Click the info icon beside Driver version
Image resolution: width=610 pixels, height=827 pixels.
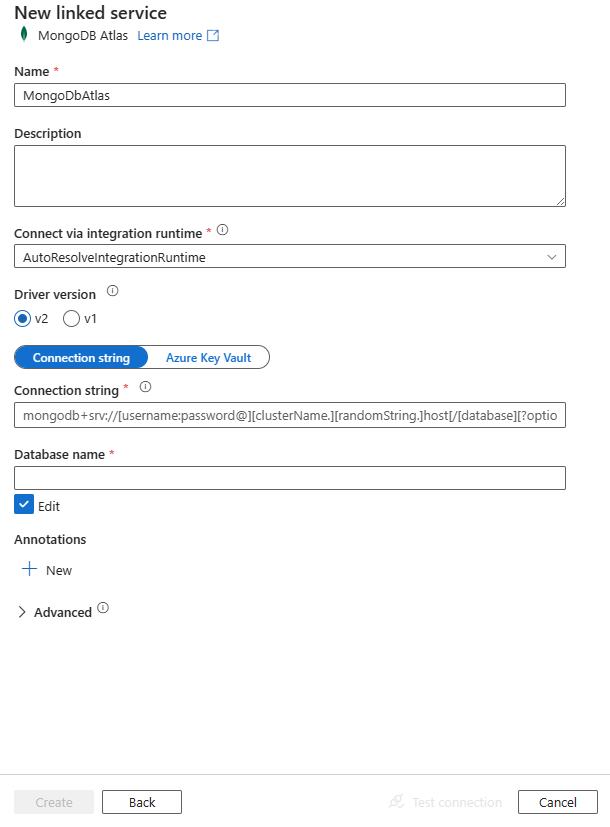[x=111, y=290]
